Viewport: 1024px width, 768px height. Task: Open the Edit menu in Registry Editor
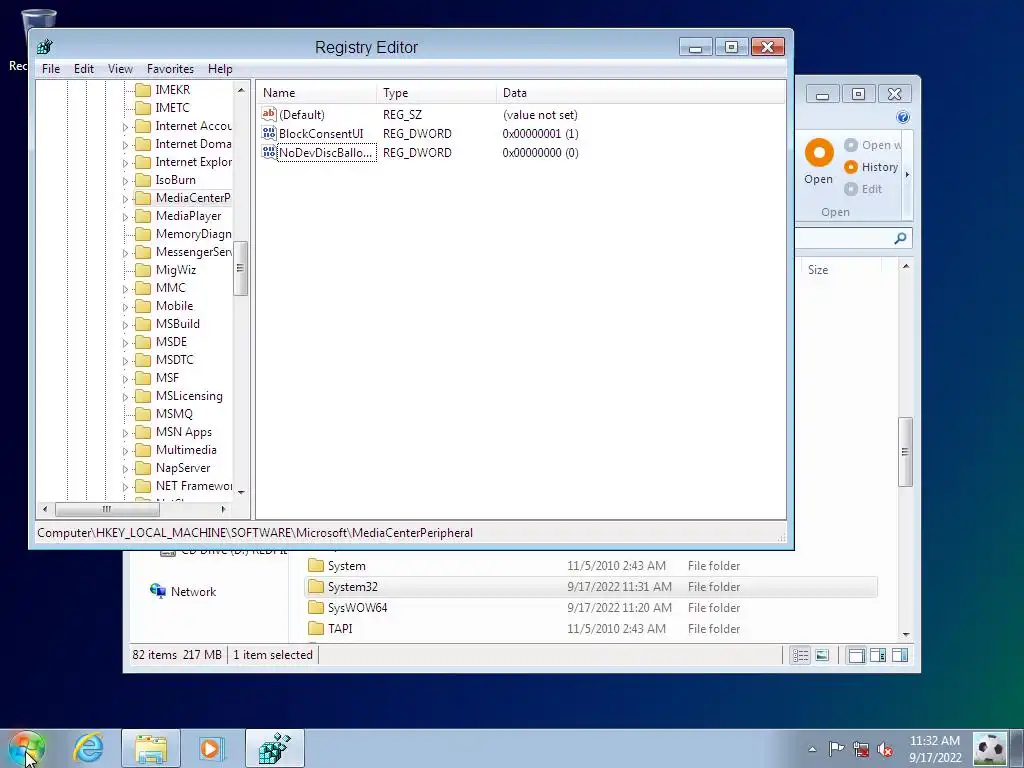(84, 69)
